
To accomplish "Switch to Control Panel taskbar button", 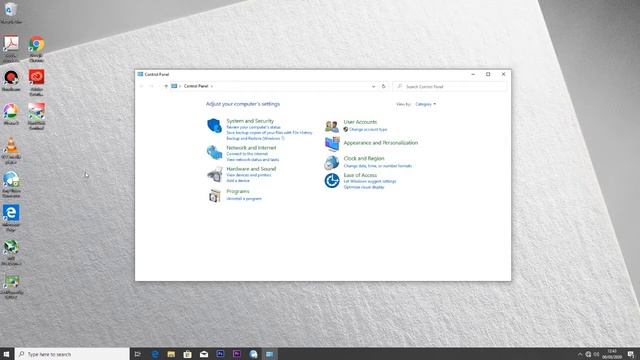I will coord(269,354).
